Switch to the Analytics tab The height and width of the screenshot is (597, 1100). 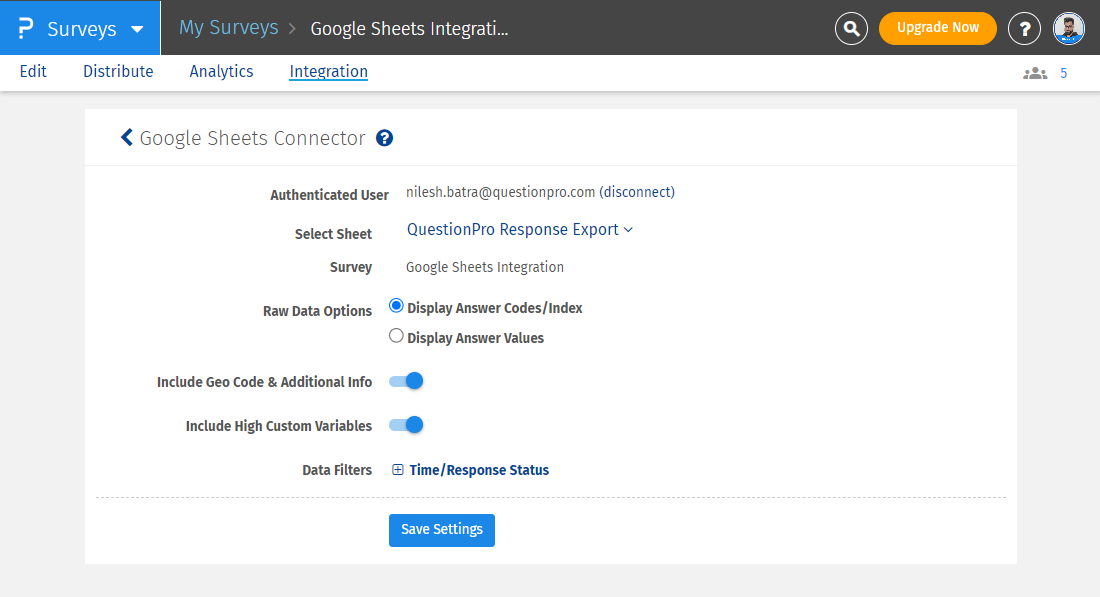[221, 72]
